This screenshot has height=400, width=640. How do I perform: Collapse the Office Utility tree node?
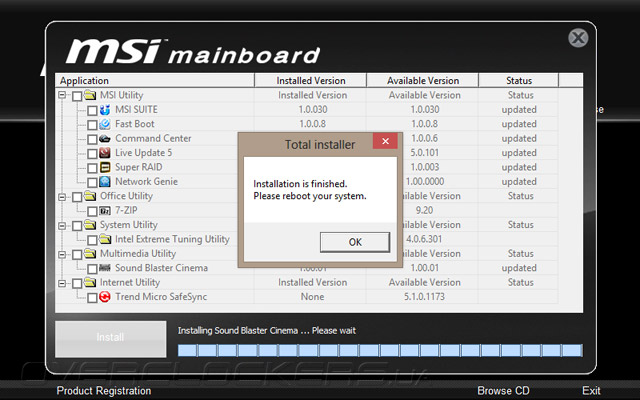[62, 197]
